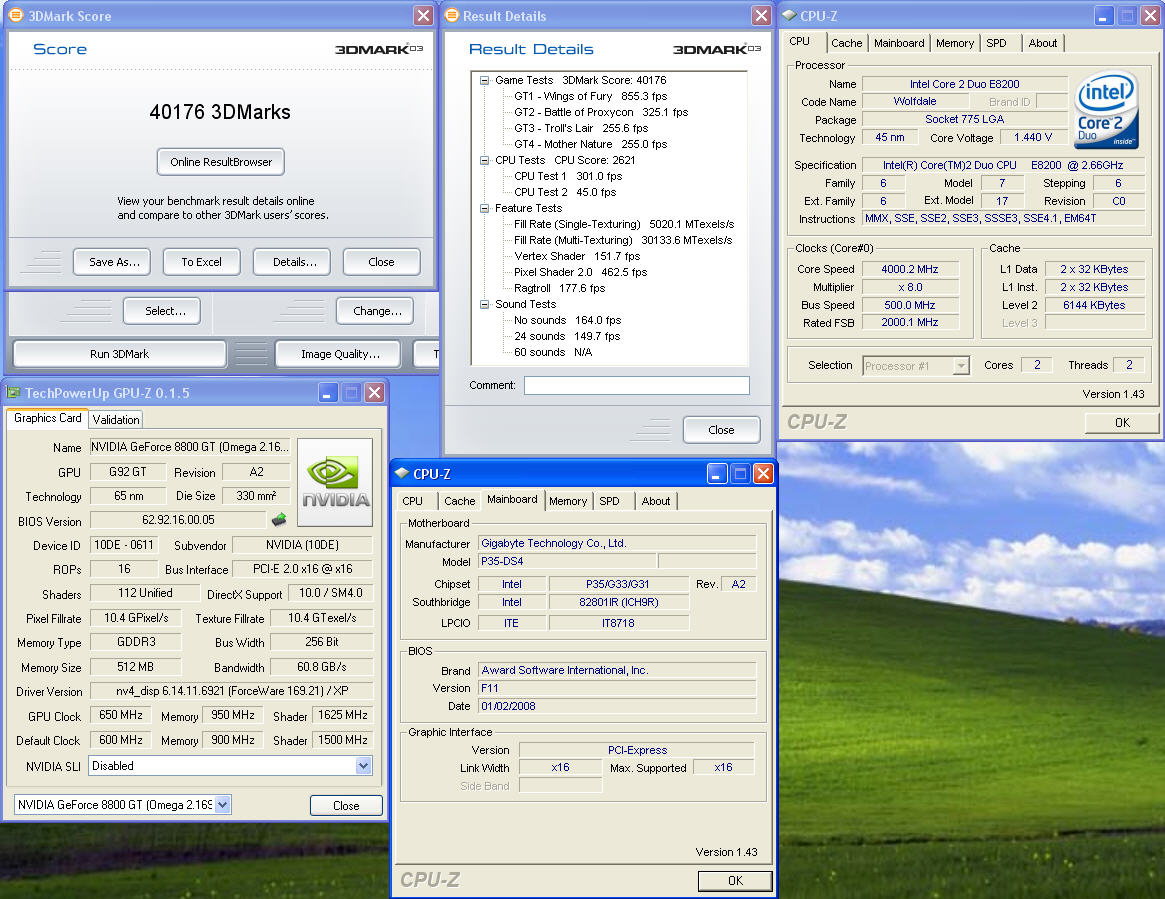Screen dimensions: 1165x899
Task: Click the top-right CPU-Z window title icon
Action: pos(789,15)
